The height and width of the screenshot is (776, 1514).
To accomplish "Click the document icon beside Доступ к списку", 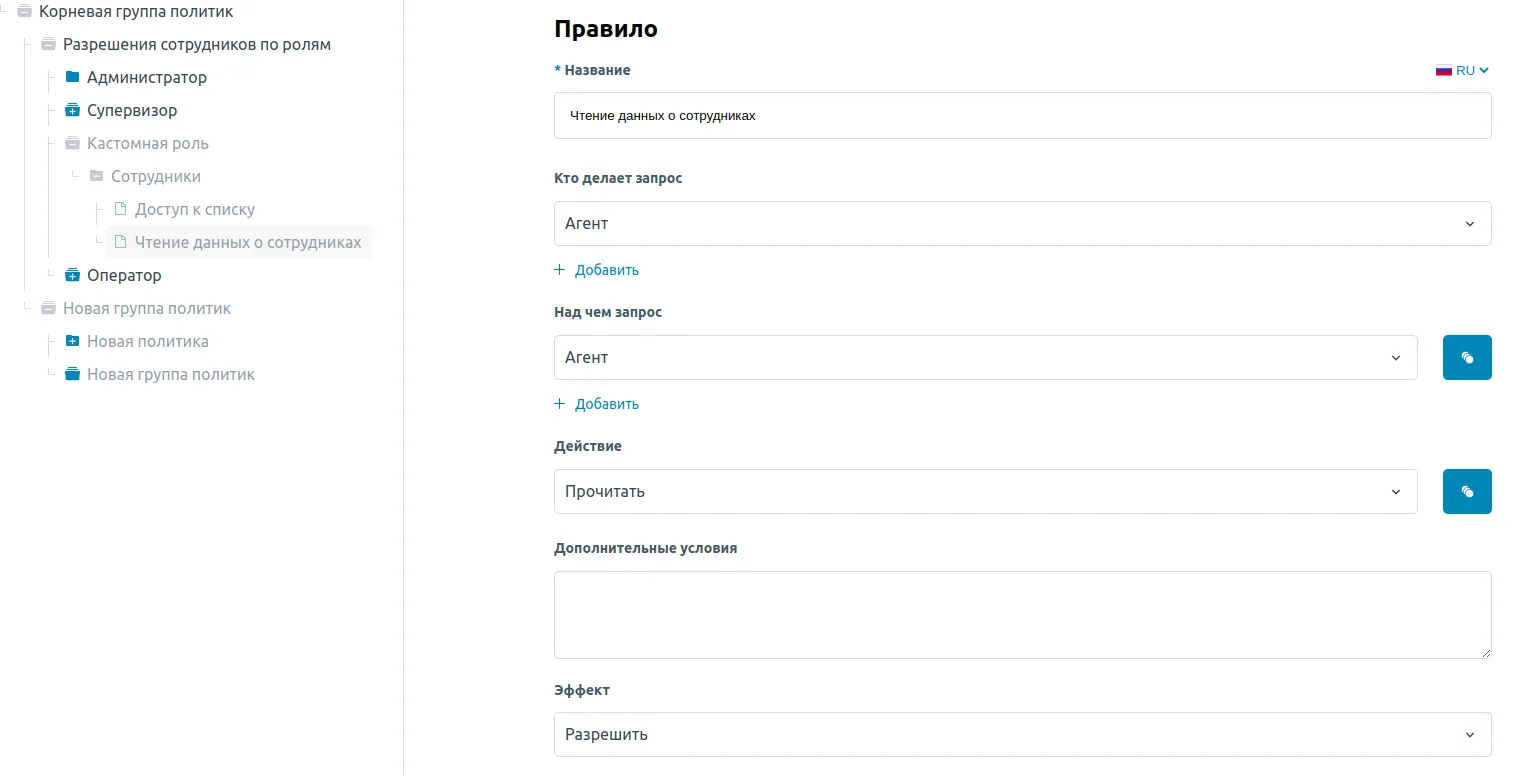I will pyautogui.click(x=120, y=209).
